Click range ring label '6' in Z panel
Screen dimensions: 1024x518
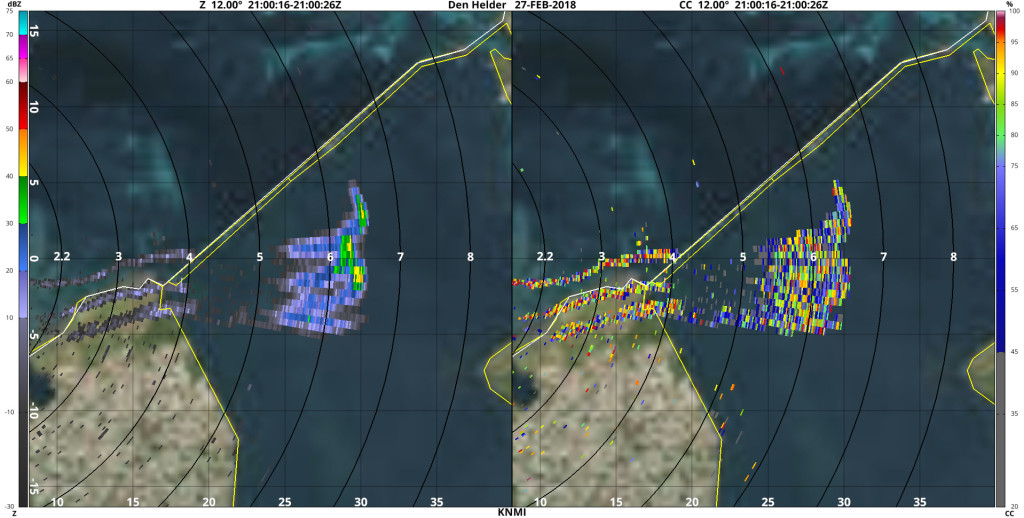330,257
